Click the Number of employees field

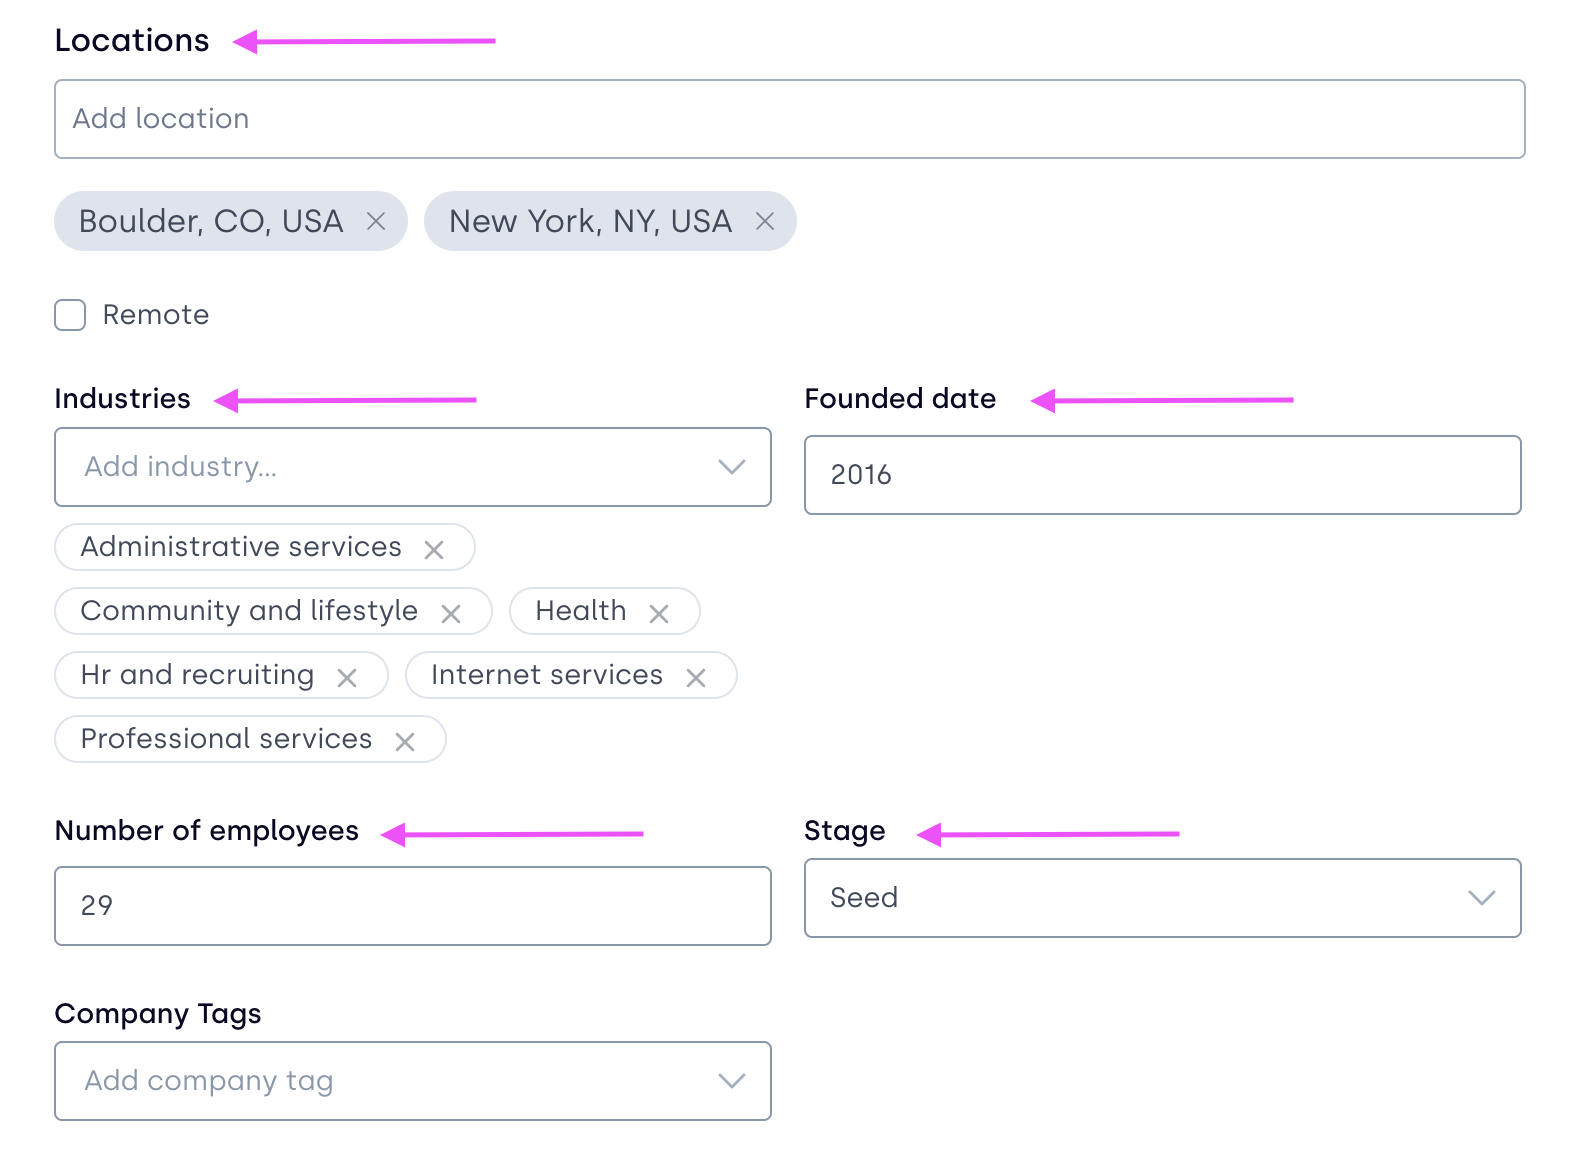(412, 905)
